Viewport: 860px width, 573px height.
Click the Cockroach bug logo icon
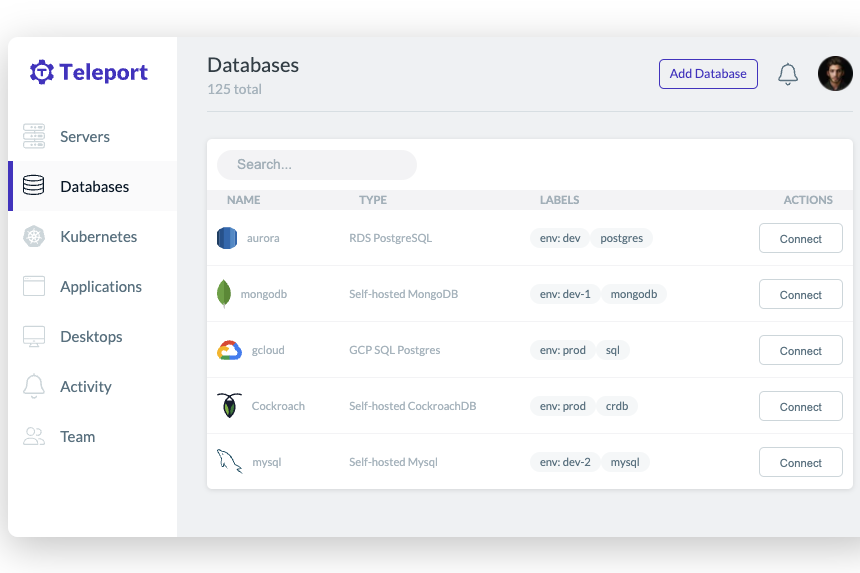click(x=229, y=405)
